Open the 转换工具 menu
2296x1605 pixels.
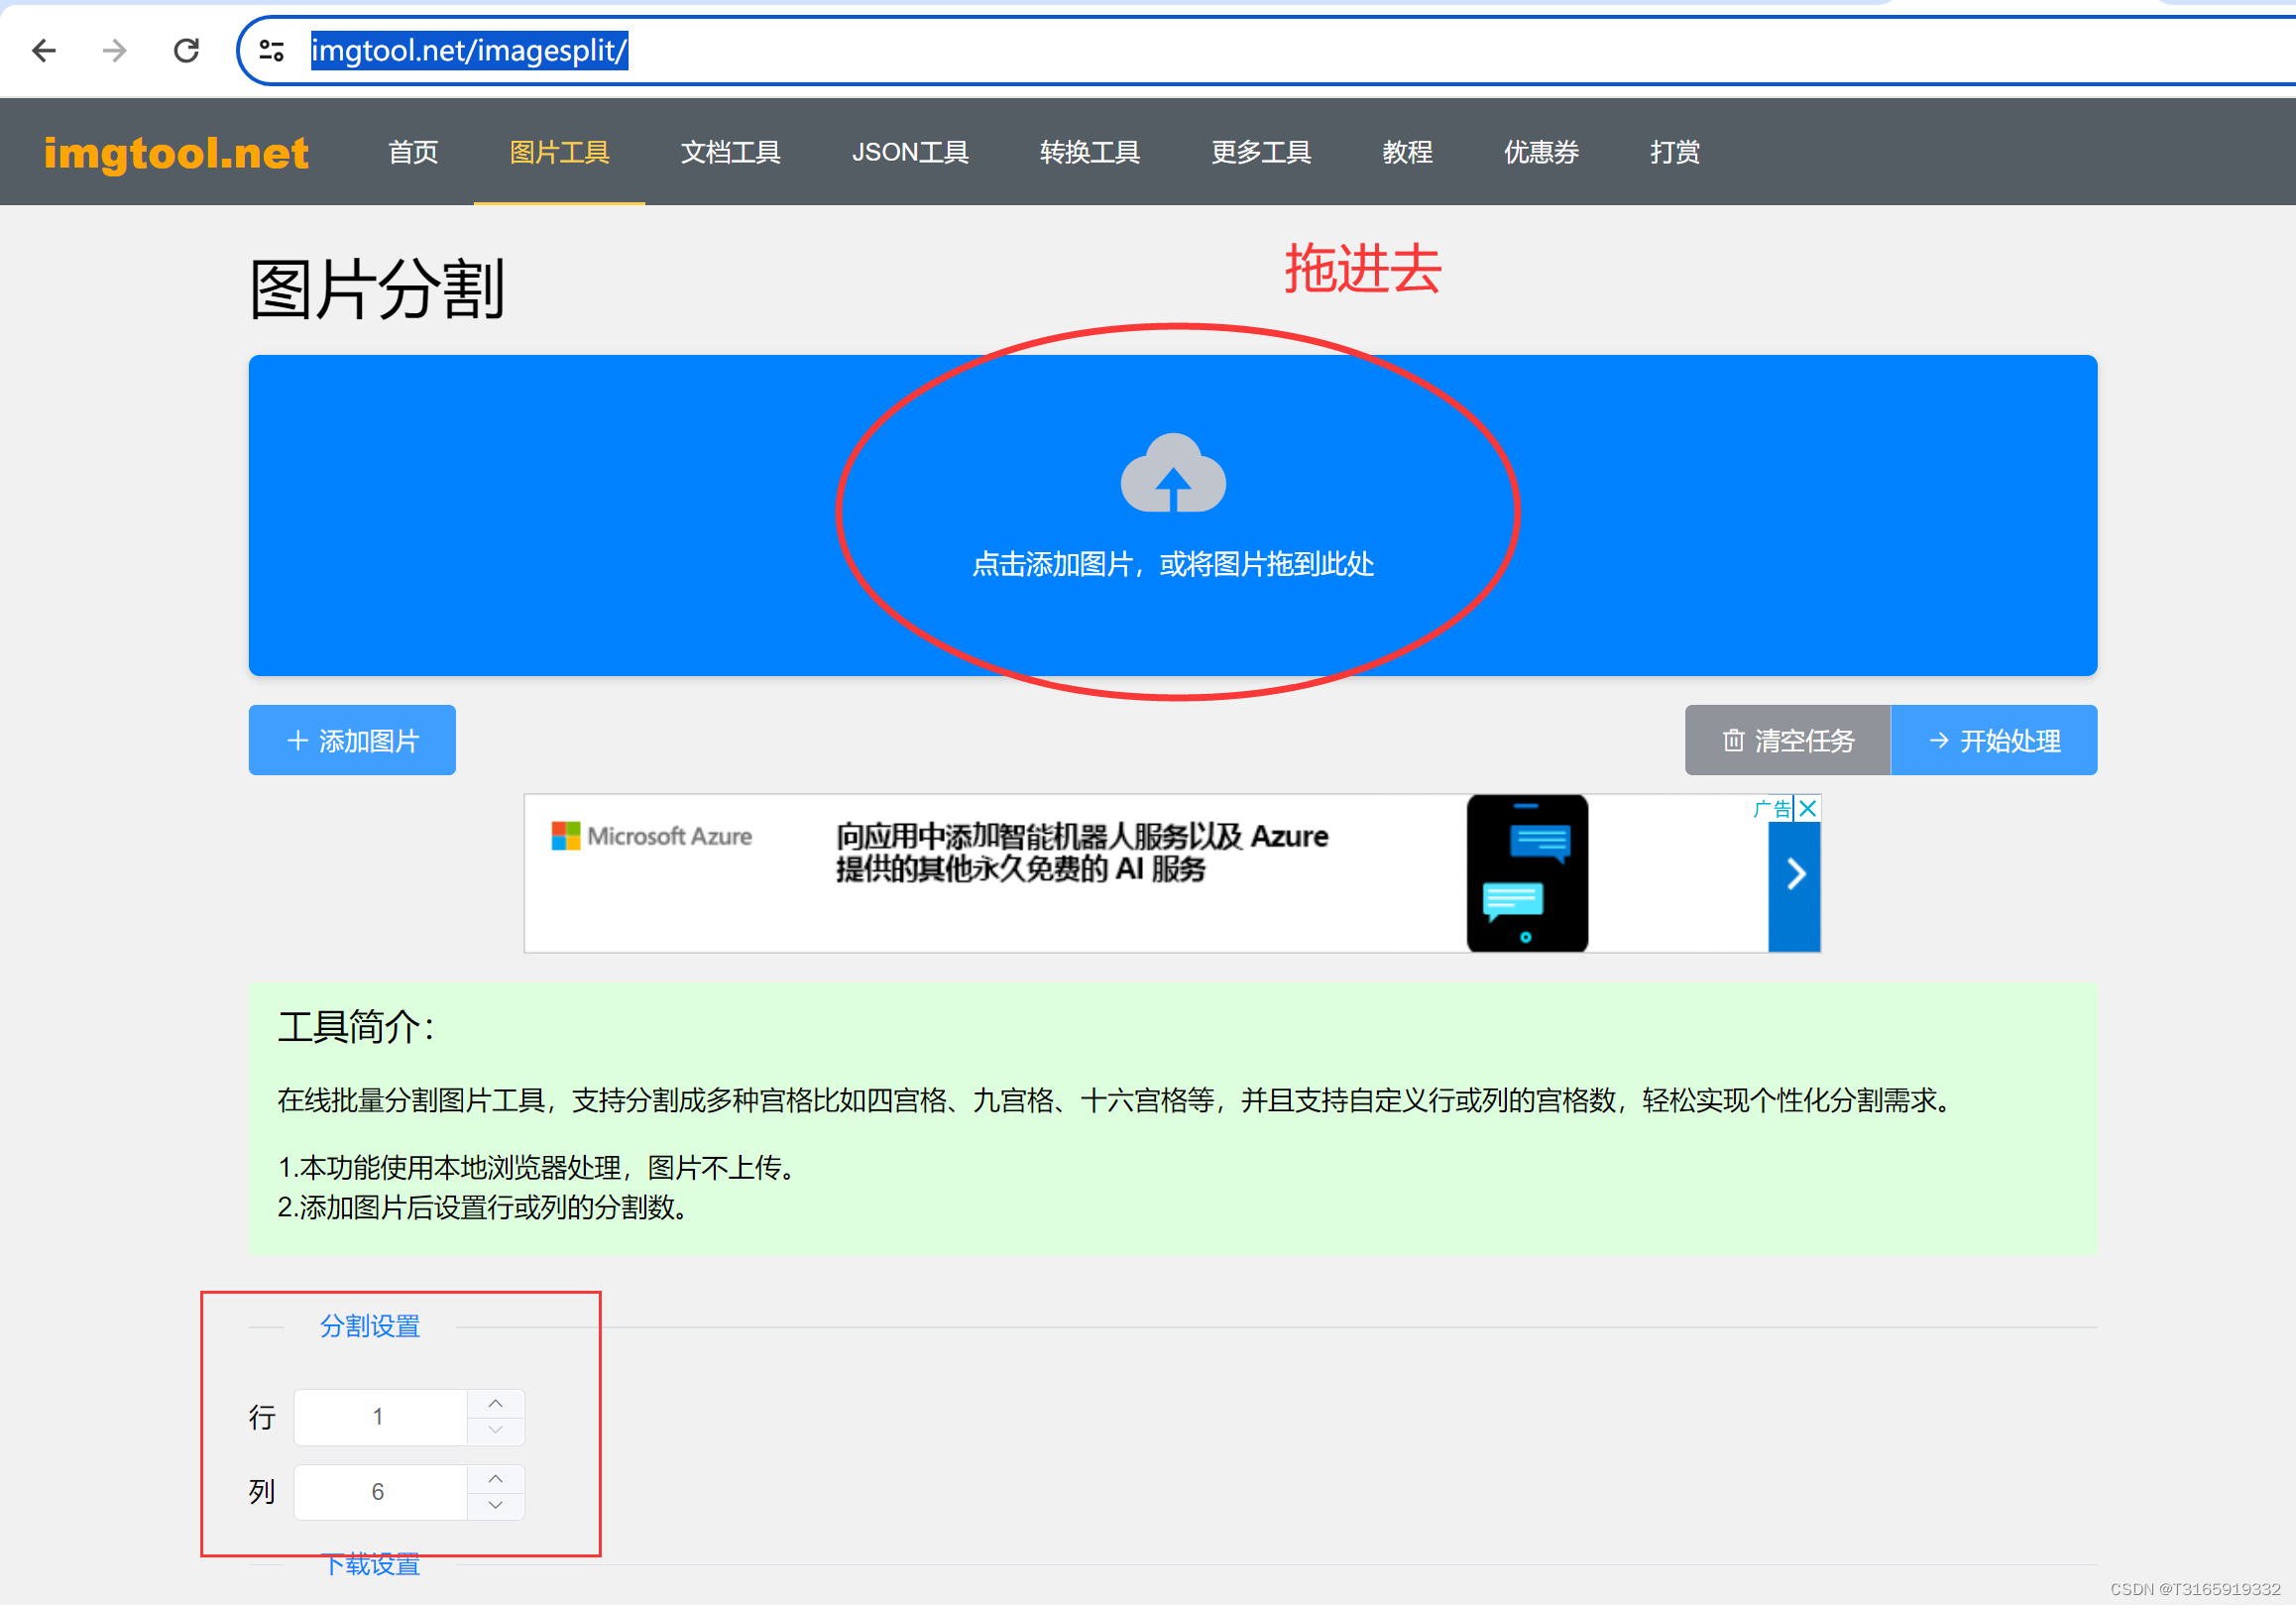click(x=1089, y=153)
